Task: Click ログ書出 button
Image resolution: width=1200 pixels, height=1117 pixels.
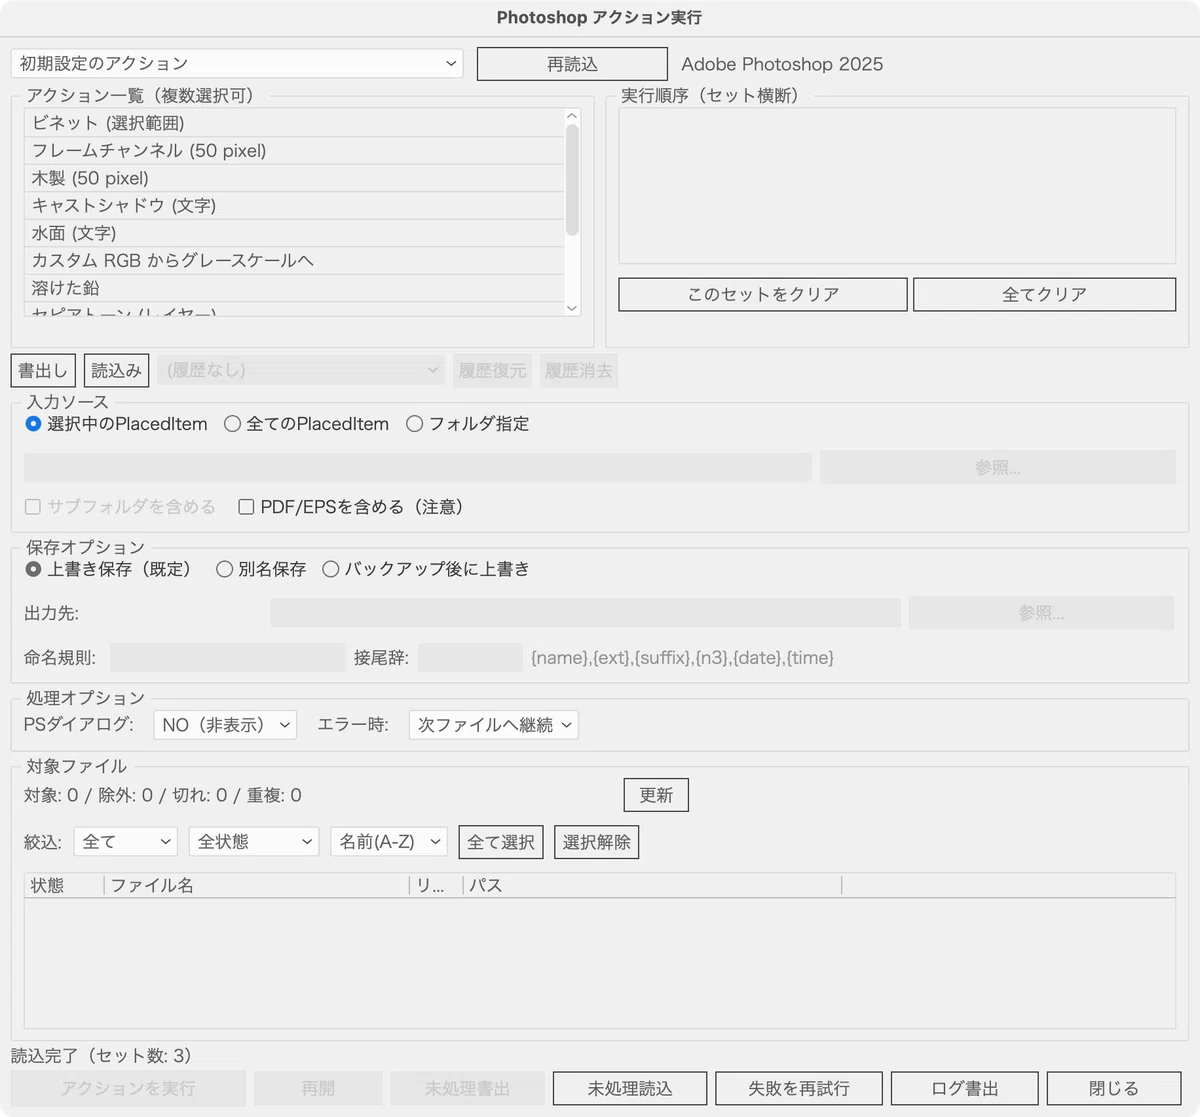Action: pyautogui.click(x=965, y=1088)
